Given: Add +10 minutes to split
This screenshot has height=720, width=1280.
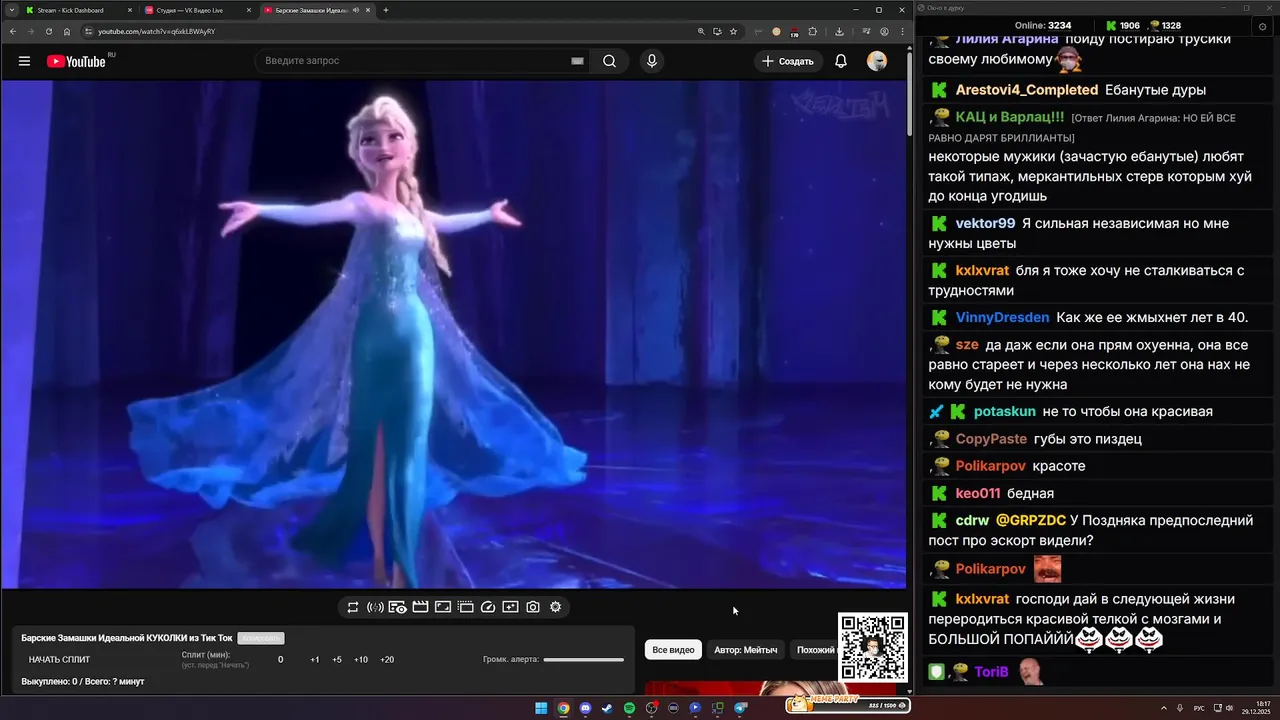Looking at the screenshot, I should 361,660.
